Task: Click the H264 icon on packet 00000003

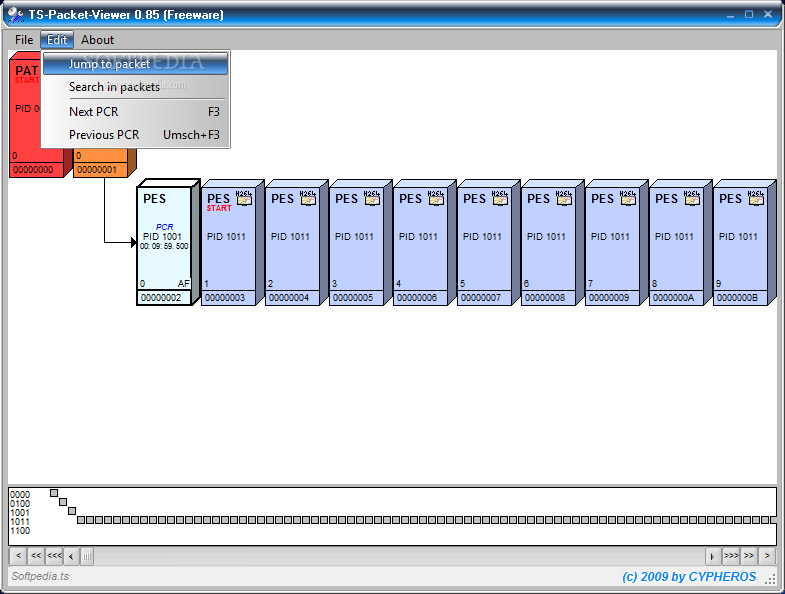Action: pos(244,198)
